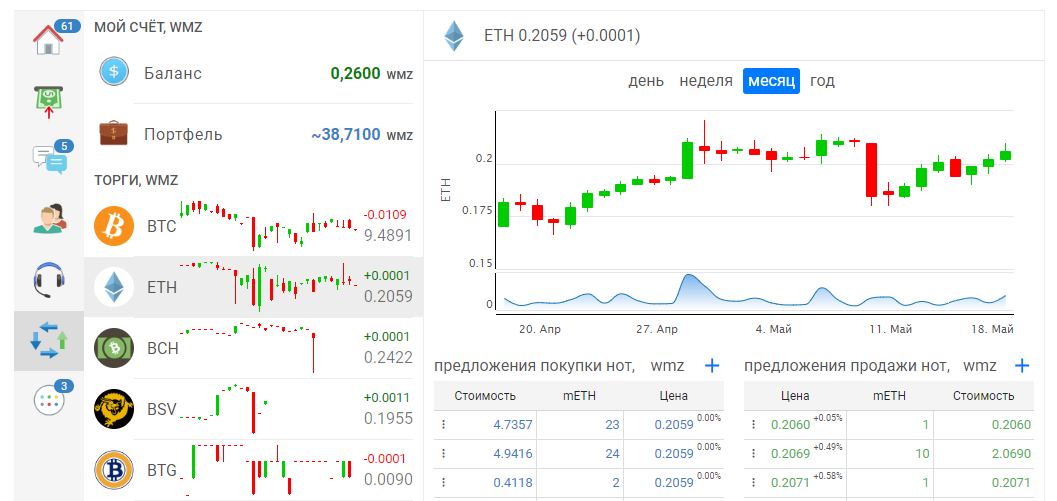1057x501 pixels.
Task: Click the Ethereum ETH logo in list
Action: pos(114,287)
